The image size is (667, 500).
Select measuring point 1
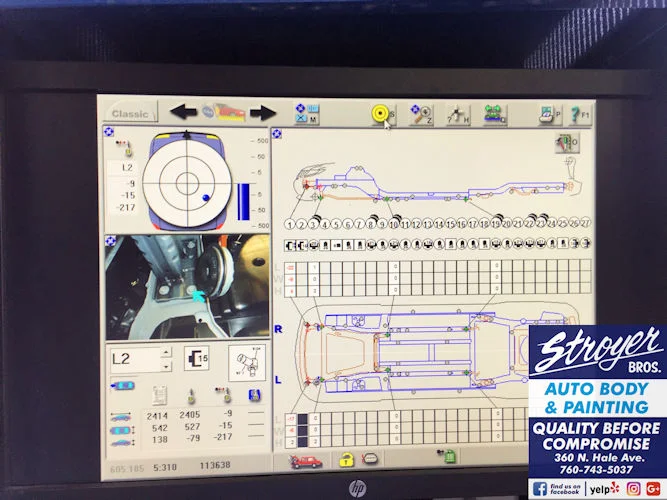coord(290,224)
